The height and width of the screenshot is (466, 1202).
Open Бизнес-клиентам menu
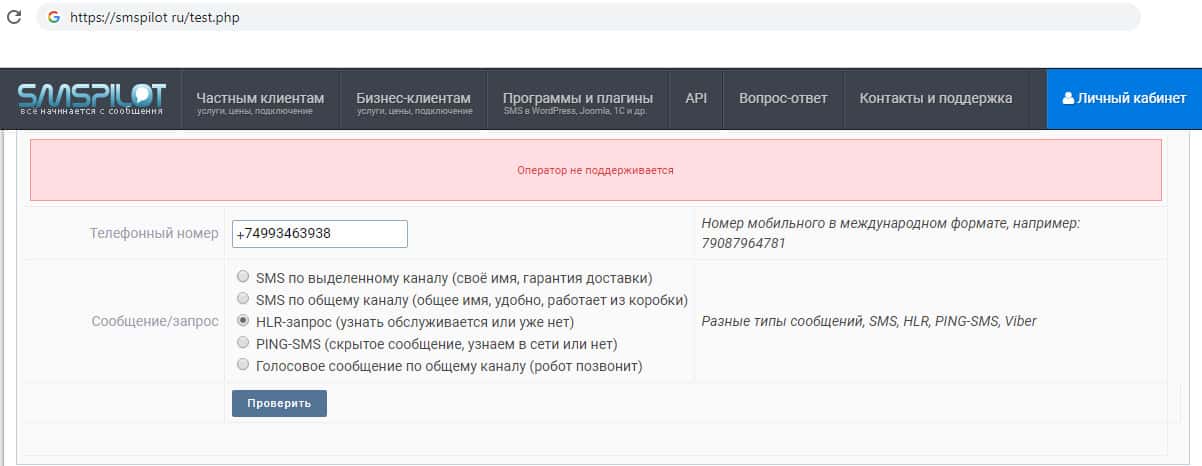coord(413,100)
